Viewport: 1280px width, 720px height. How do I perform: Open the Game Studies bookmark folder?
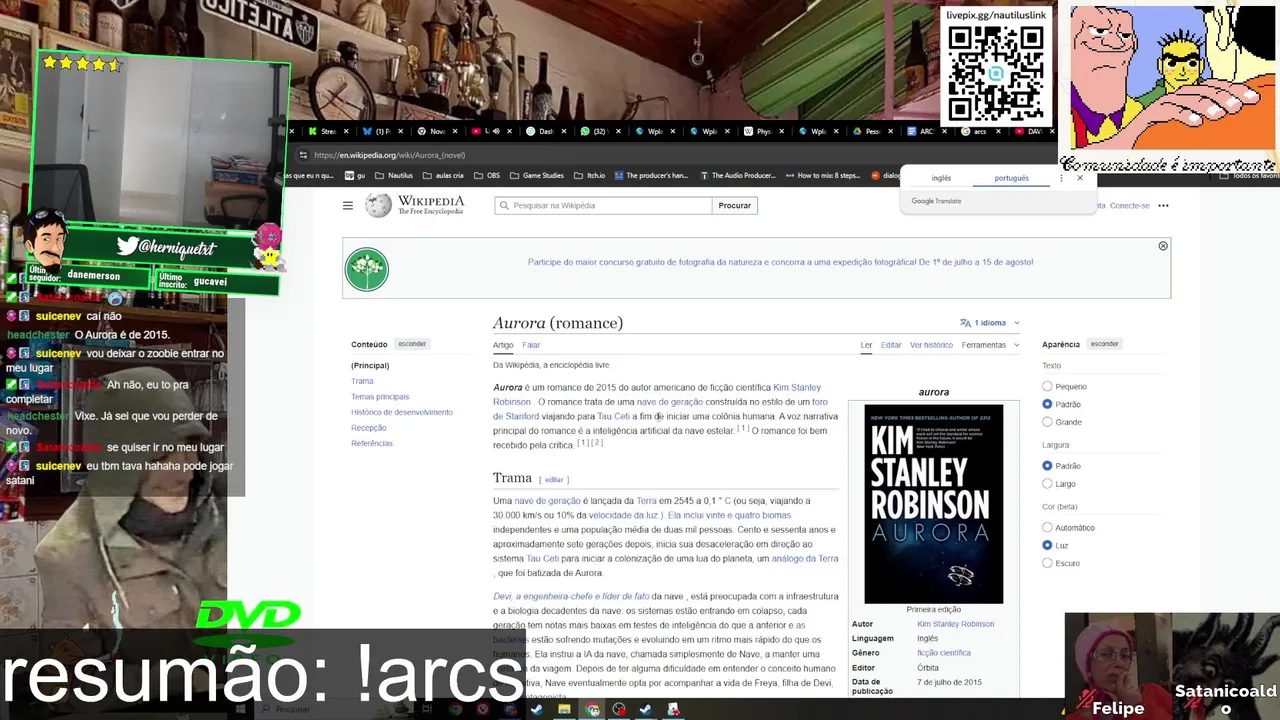pyautogui.click(x=536, y=175)
